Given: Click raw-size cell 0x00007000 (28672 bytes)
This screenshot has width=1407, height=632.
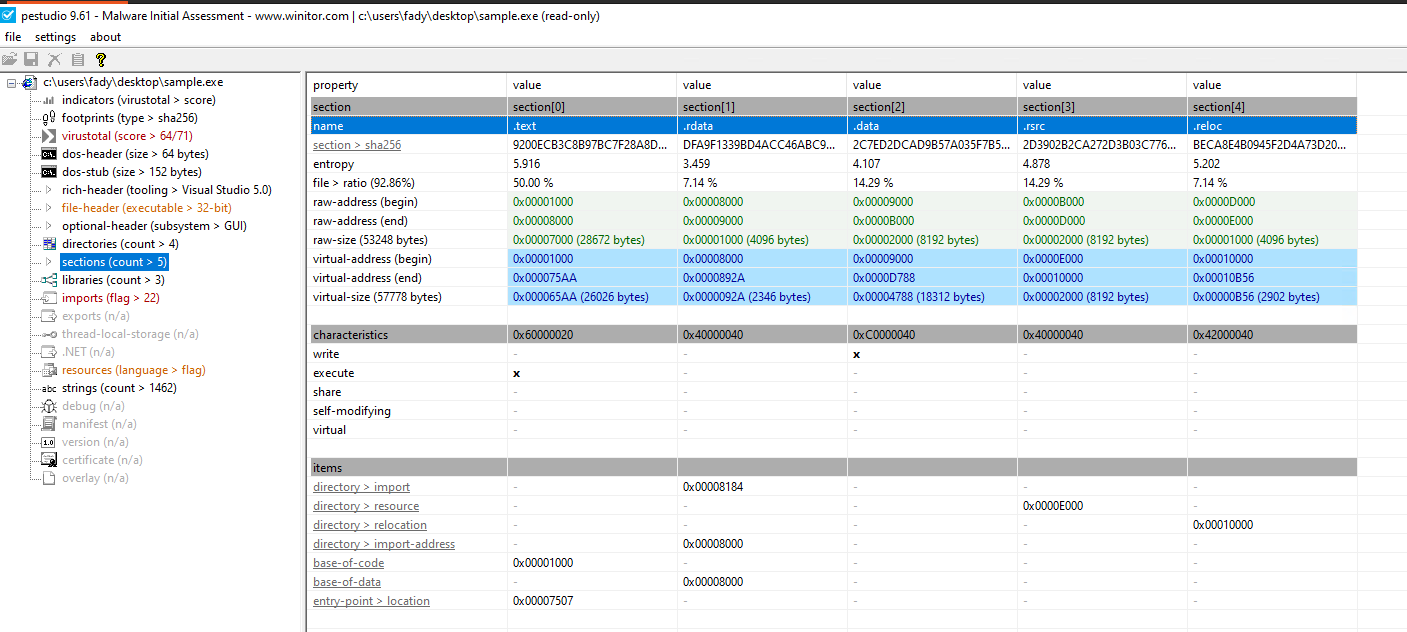Looking at the screenshot, I should coord(592,240).
